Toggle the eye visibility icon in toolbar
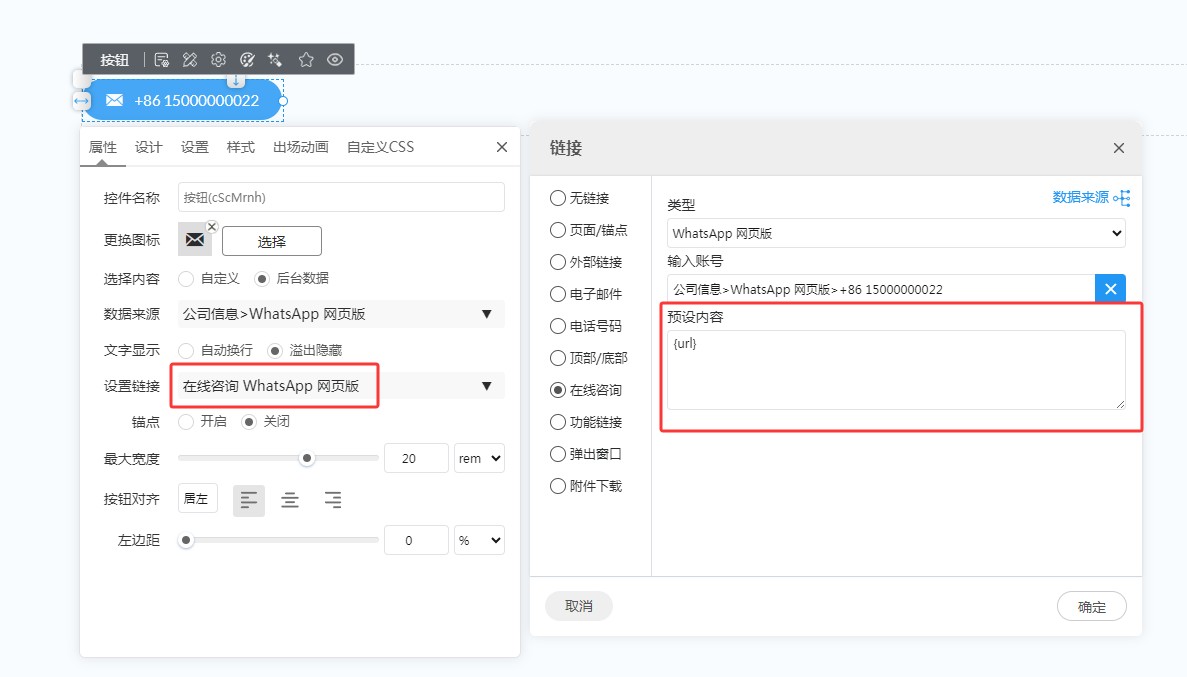This screenshot has width=1187, height=677. coord(335,60)
